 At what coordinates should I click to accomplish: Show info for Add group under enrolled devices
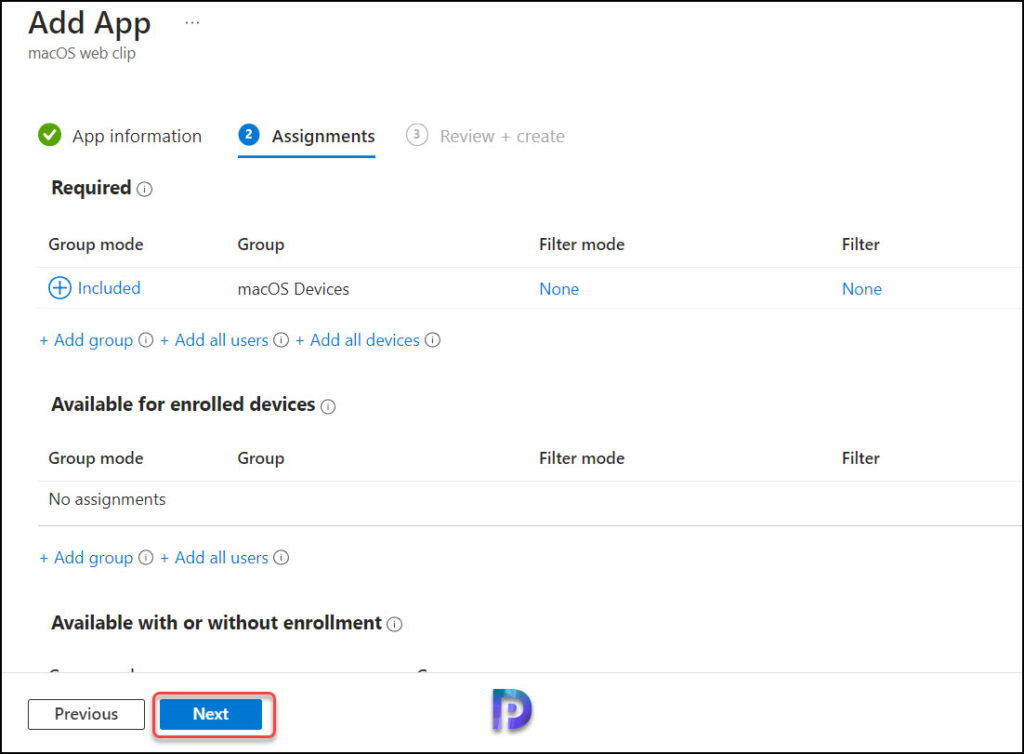click(x=146, y=558)
